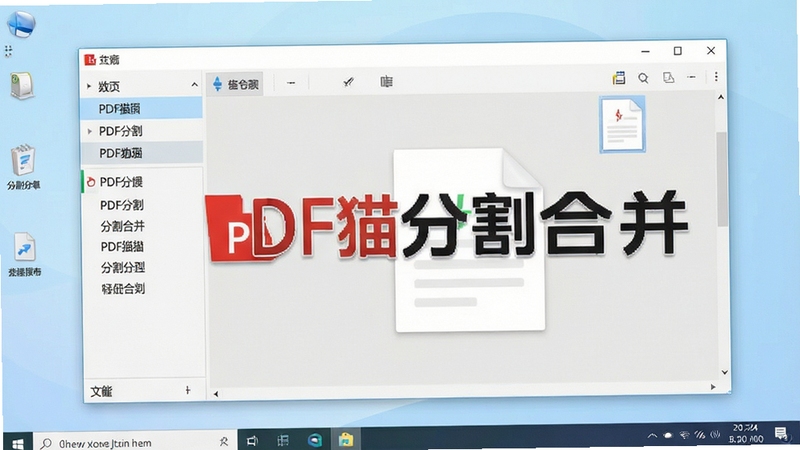
Task: Click the 文能 label at sidebar bottom
Action: tap(101, 391)
